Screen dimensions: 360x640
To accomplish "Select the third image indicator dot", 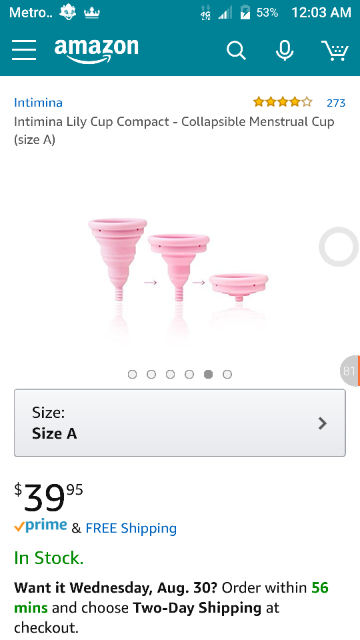I will pyautogui.click(x=170, y=374).
